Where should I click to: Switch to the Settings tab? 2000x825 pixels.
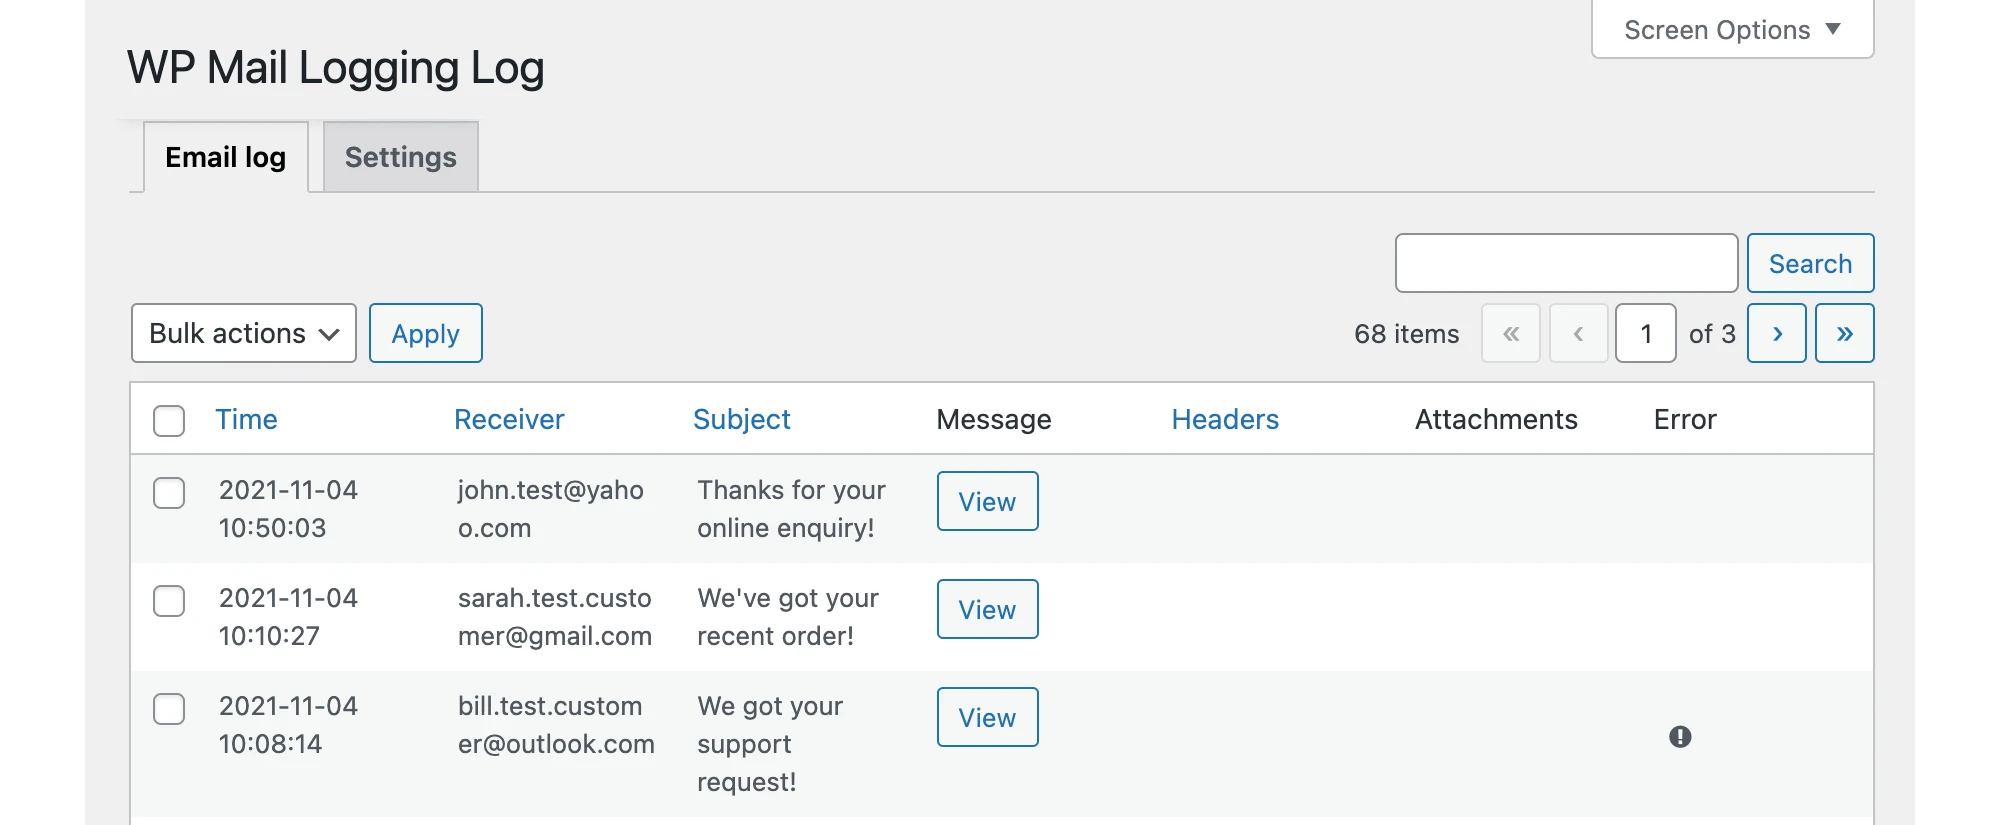coord(400,157)
